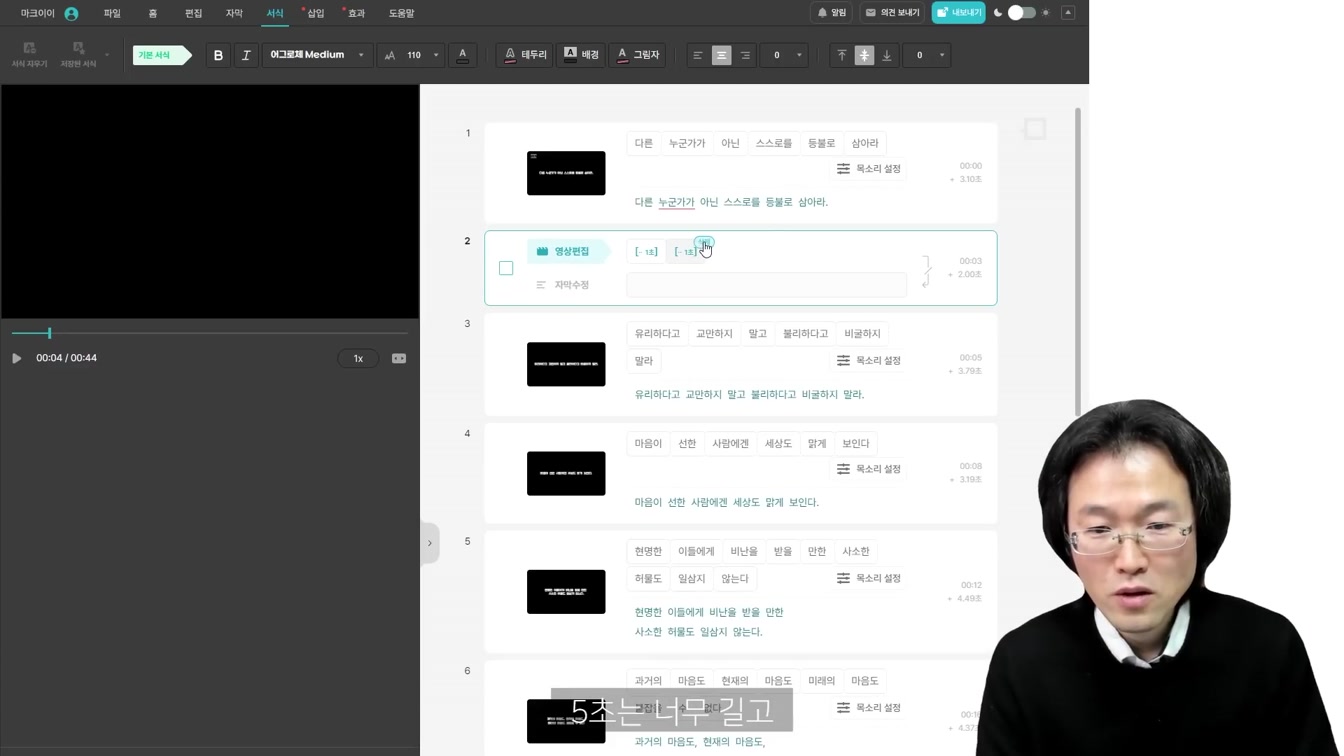Image resolution: width=1344 pixels, height=756 pixels.
Task: Open 홈 menu
Action: point(153,13)
